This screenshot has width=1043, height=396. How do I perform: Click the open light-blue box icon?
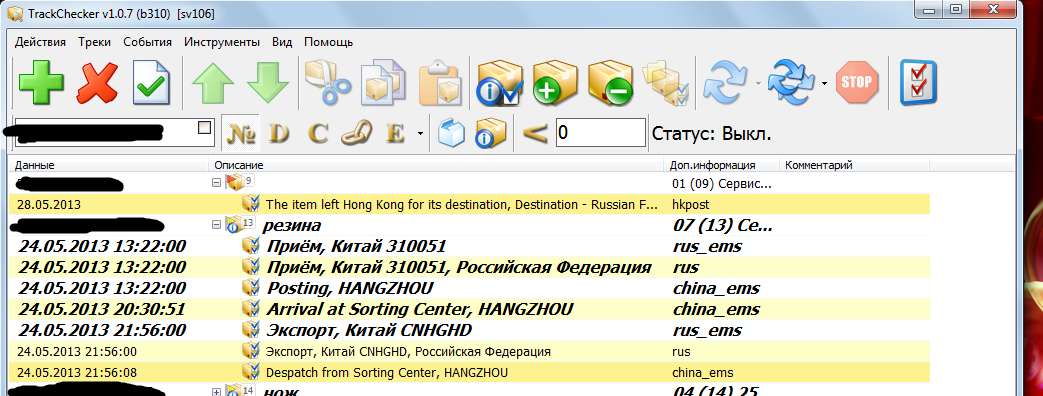point(452,133)
